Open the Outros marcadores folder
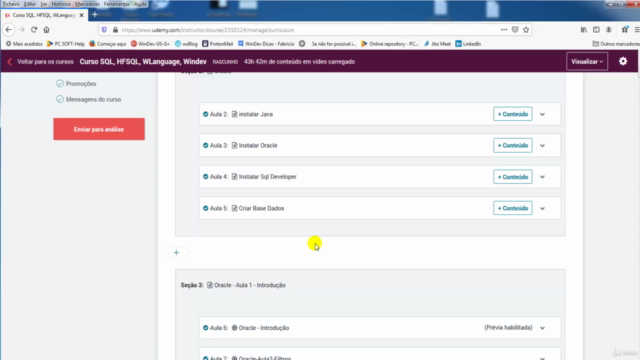Screen dimensions: 640x360 tap(616, 44)
